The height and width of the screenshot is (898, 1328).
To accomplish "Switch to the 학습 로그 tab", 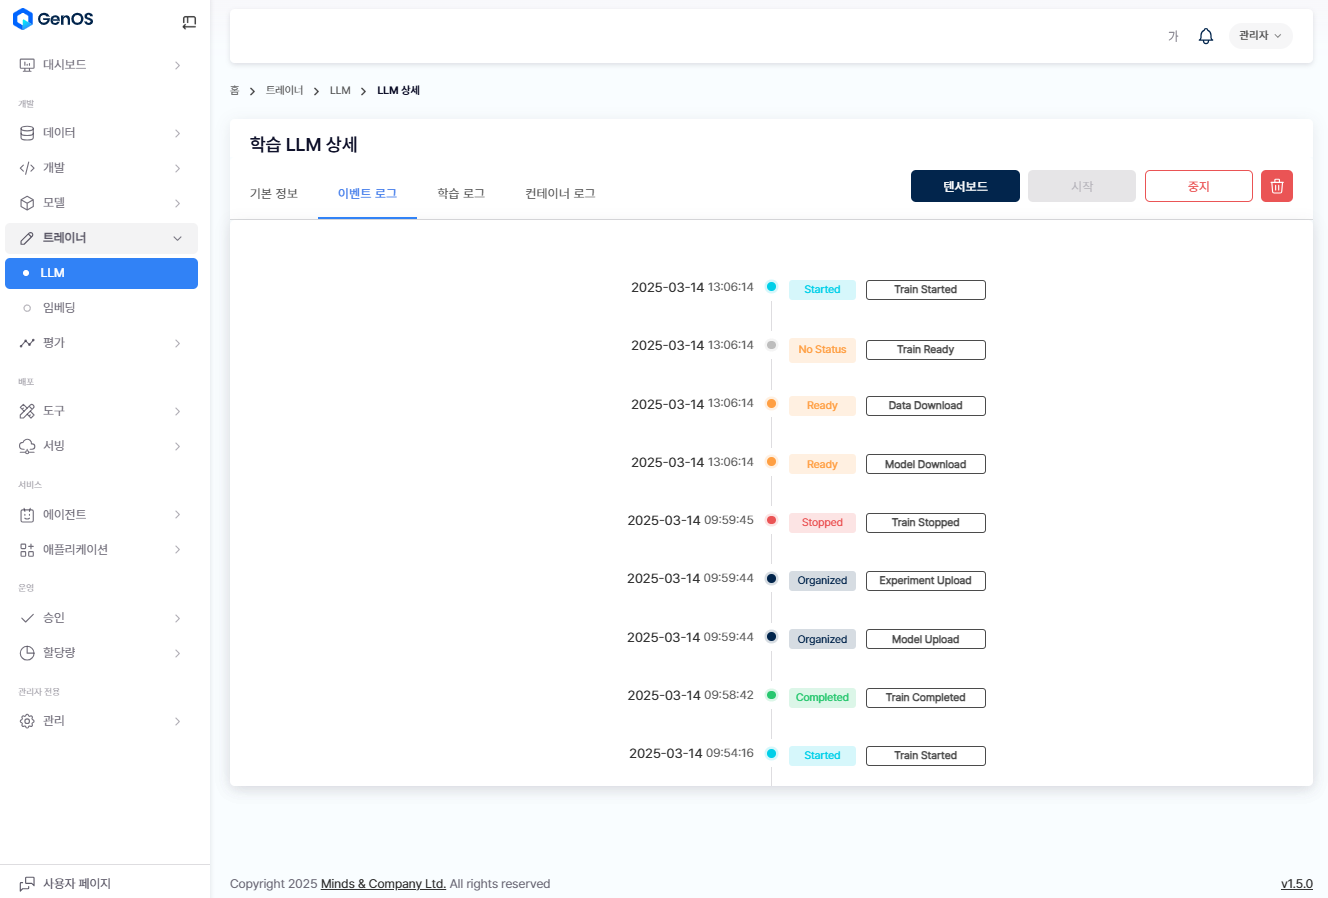I will [x=461, y=194].
